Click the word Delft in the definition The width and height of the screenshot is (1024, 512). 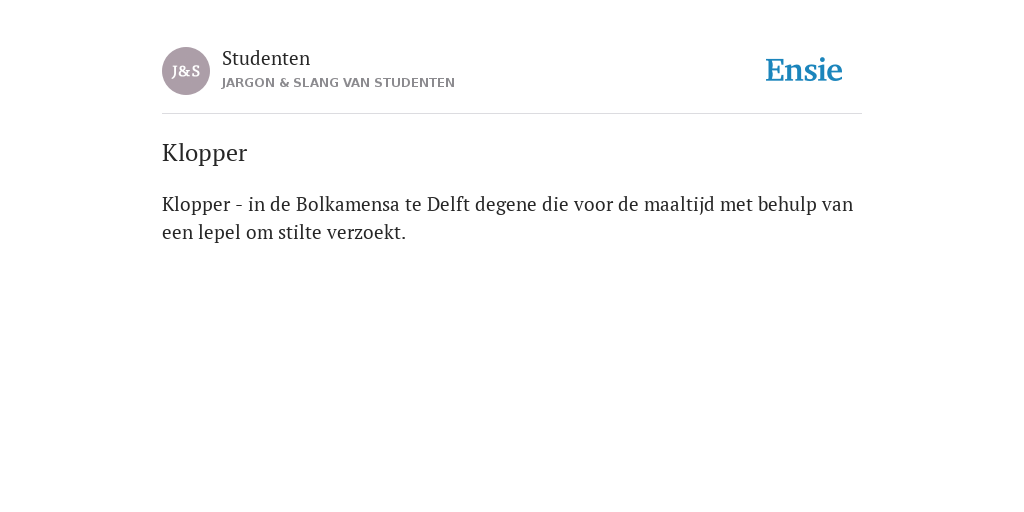pyautogui.click(x=448, y=204)
